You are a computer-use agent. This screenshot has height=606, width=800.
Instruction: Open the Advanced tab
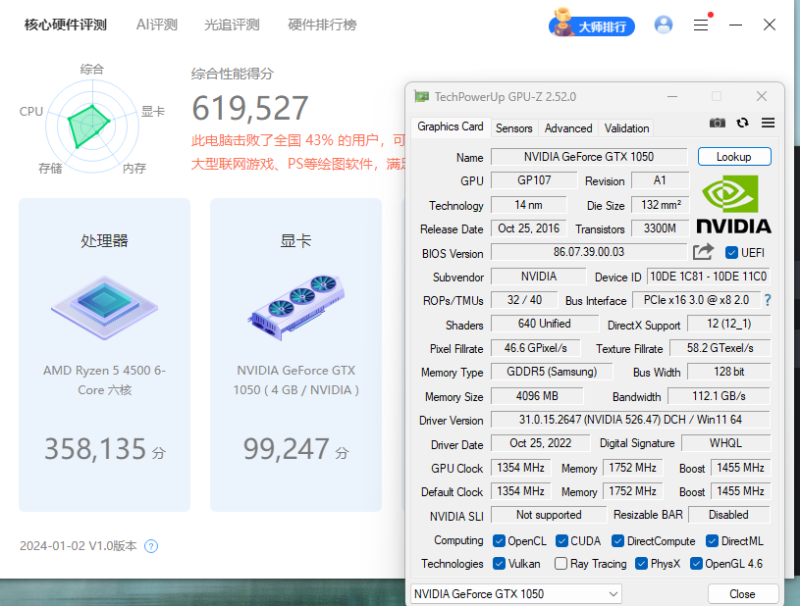coord(568,128)
